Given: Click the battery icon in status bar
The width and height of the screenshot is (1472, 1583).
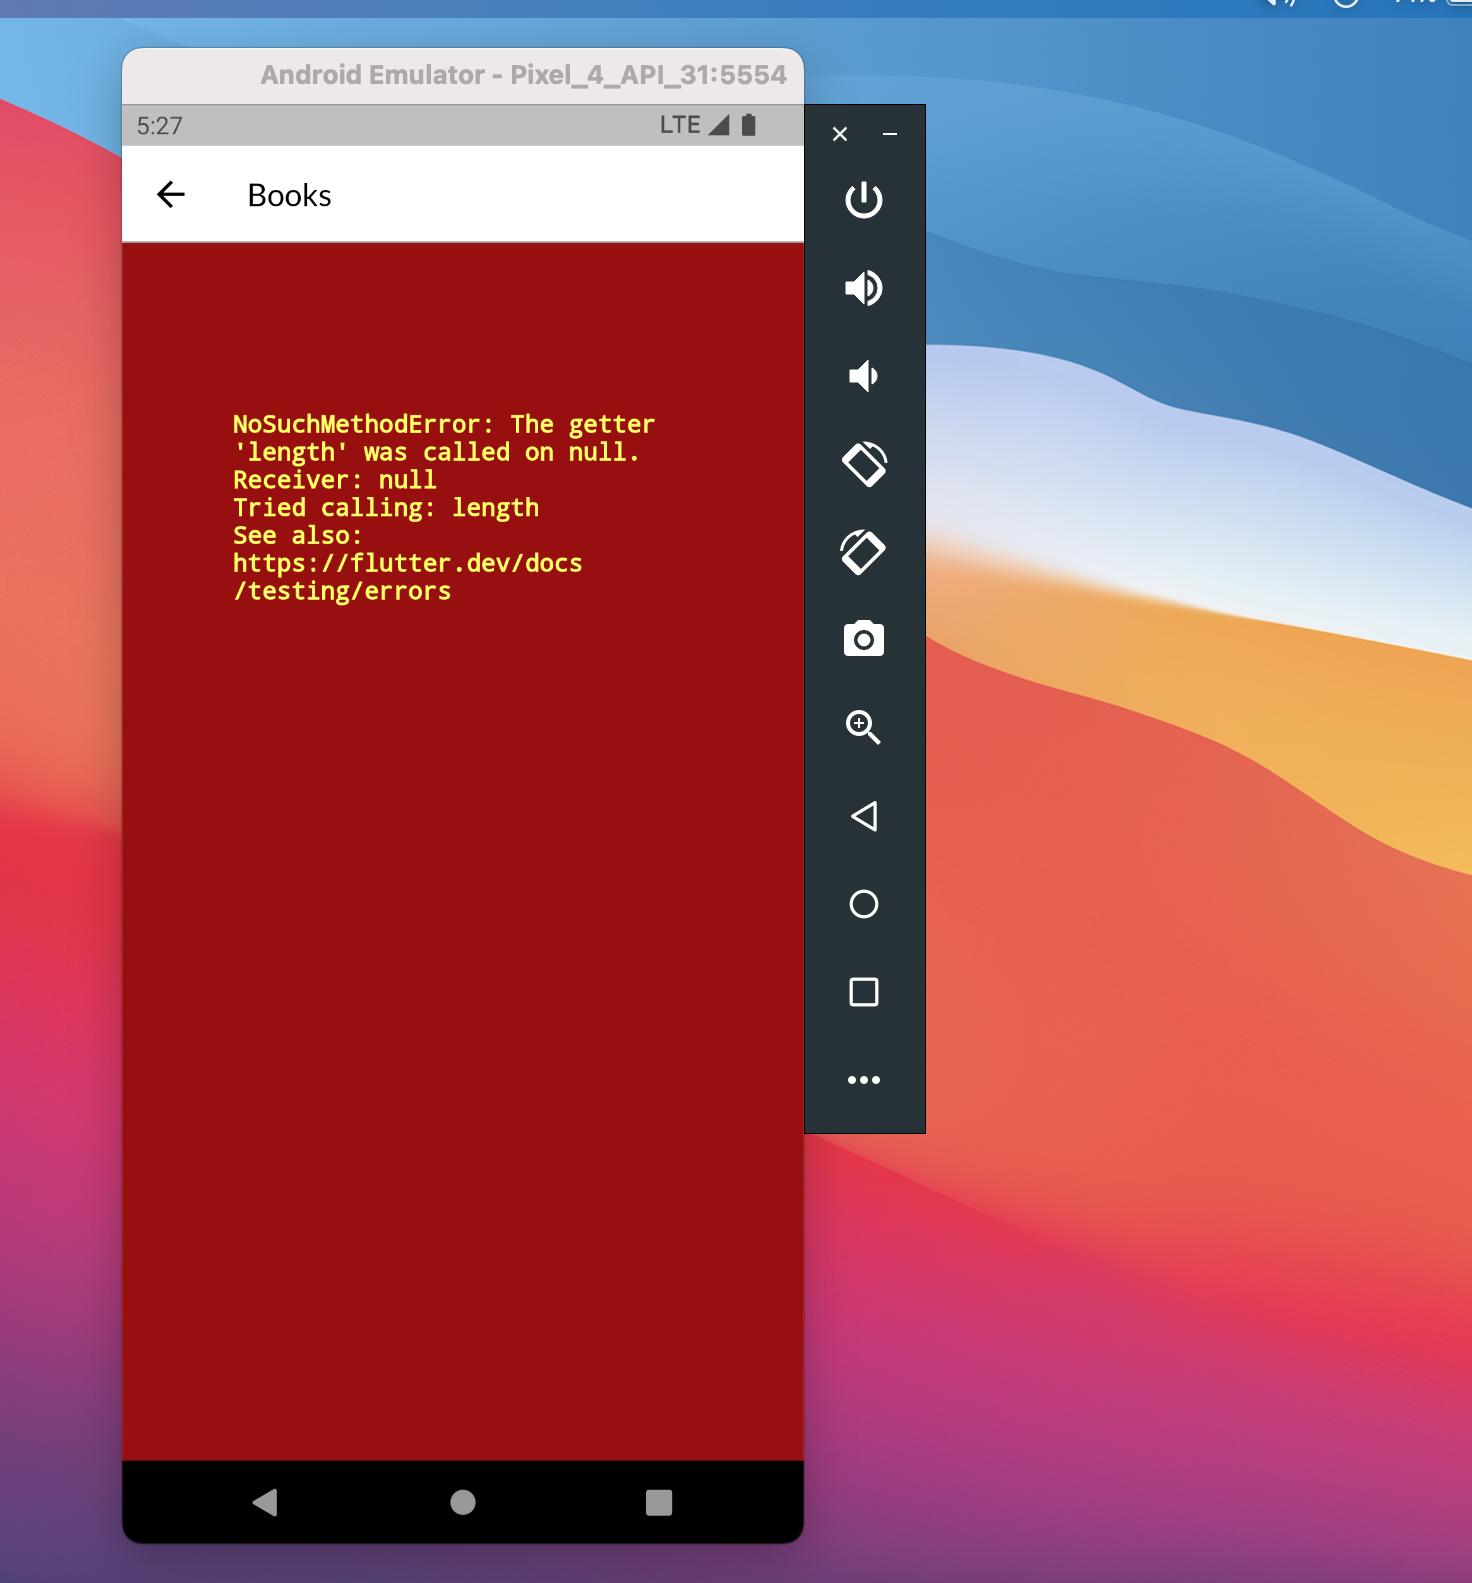Looking at the screenshot, I should pyautogui.click(x=748, y=125).
